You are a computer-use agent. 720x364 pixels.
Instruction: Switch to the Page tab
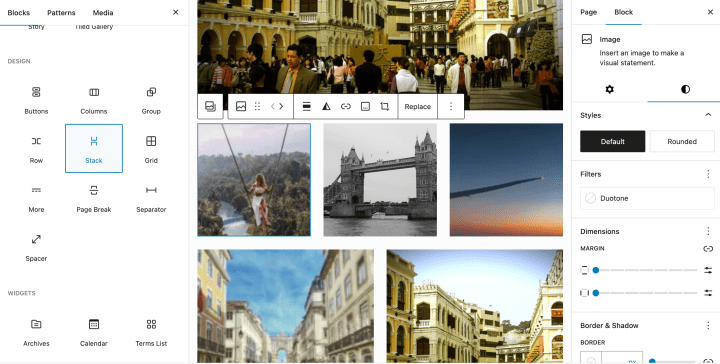pyautogui.click(x=588, y=12)
